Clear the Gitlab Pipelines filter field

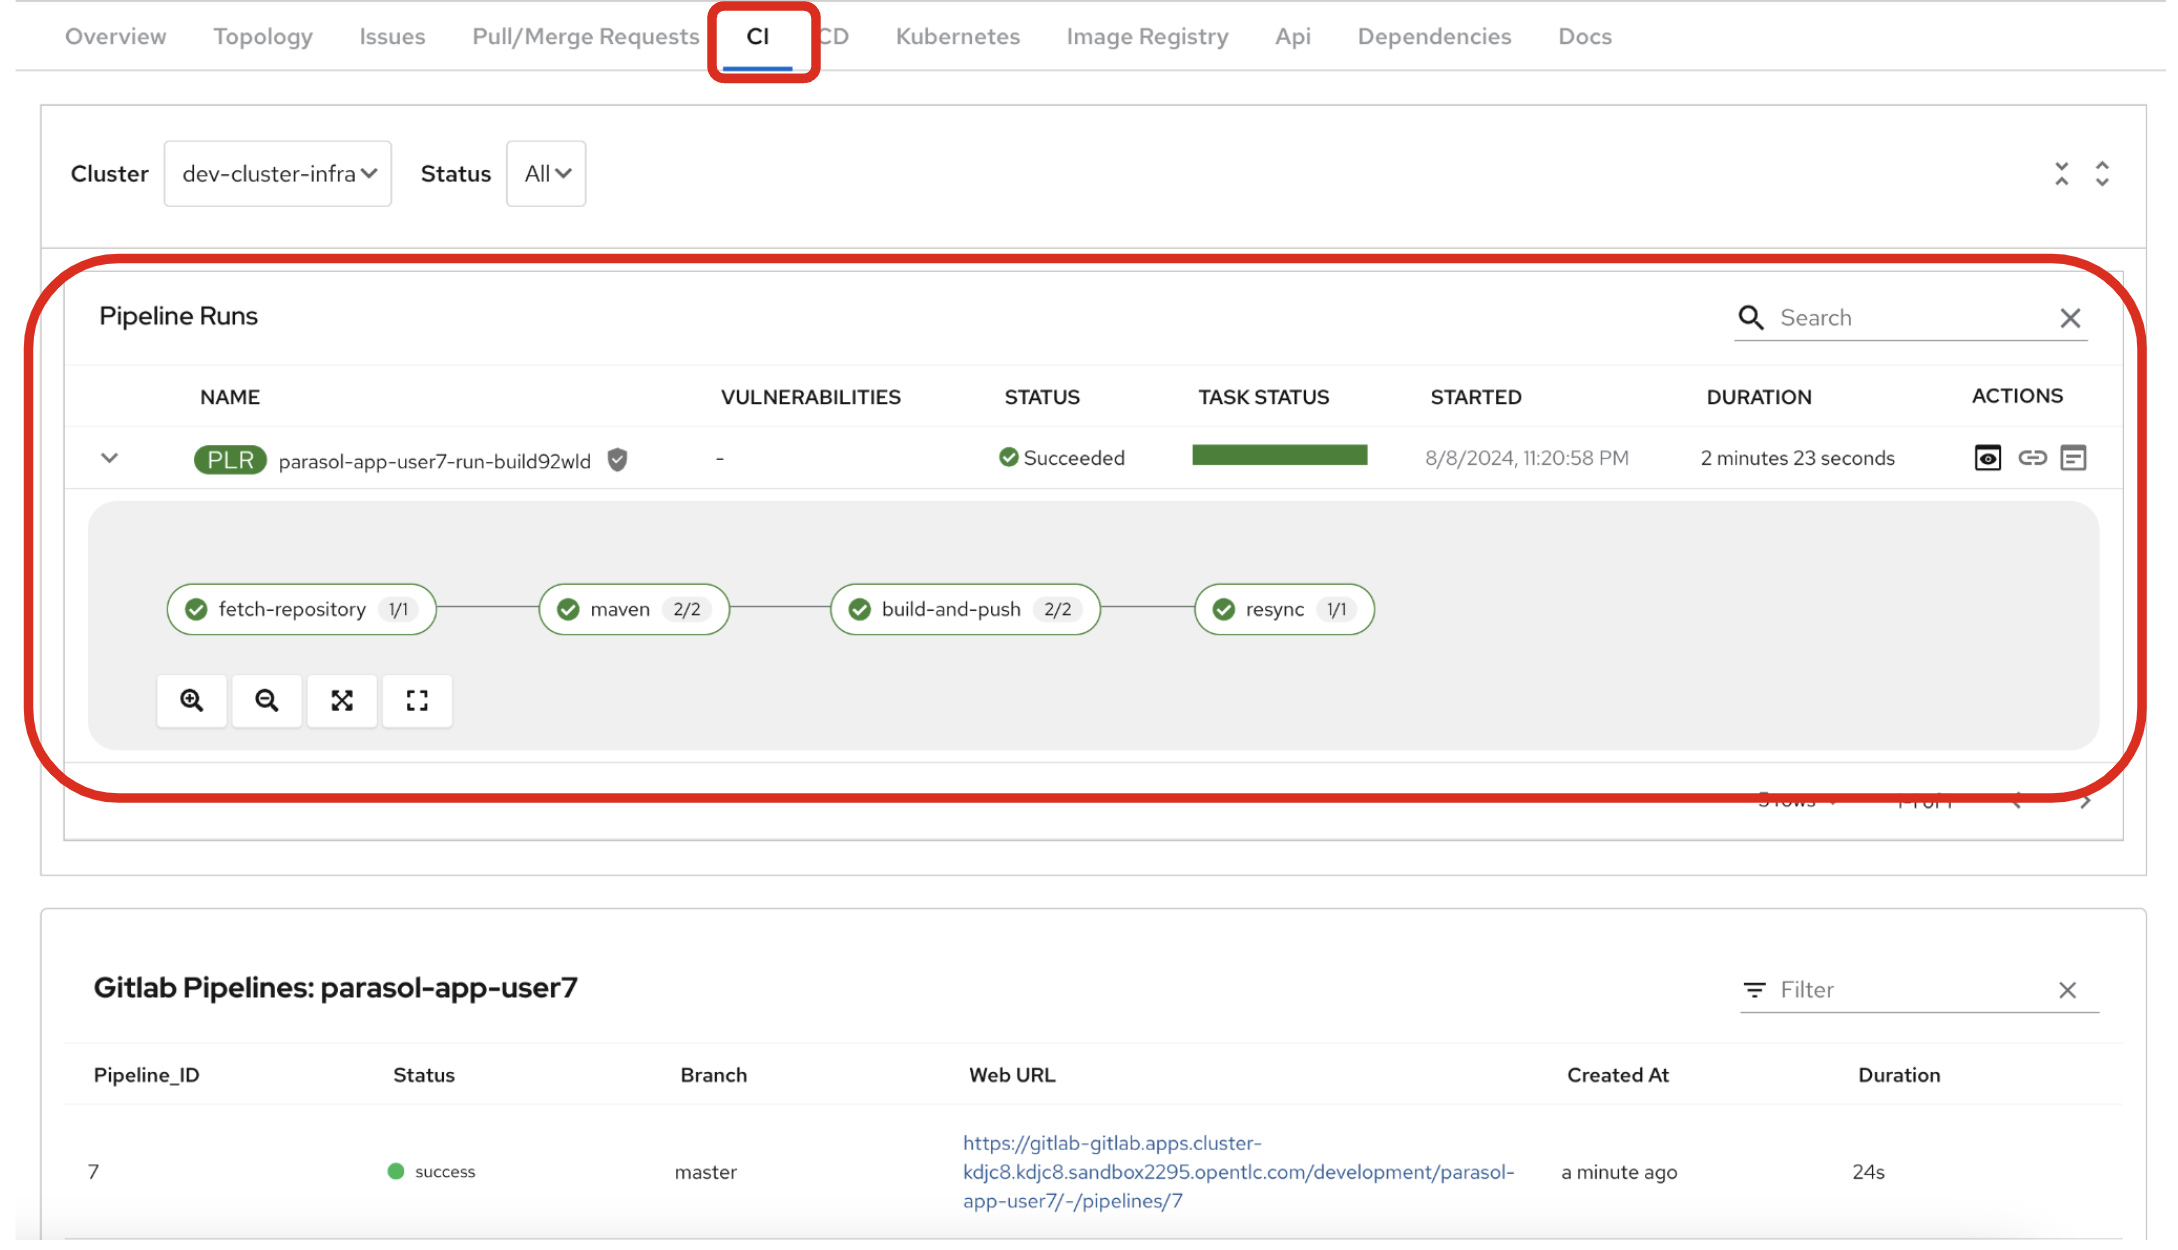pos(2067,990)
